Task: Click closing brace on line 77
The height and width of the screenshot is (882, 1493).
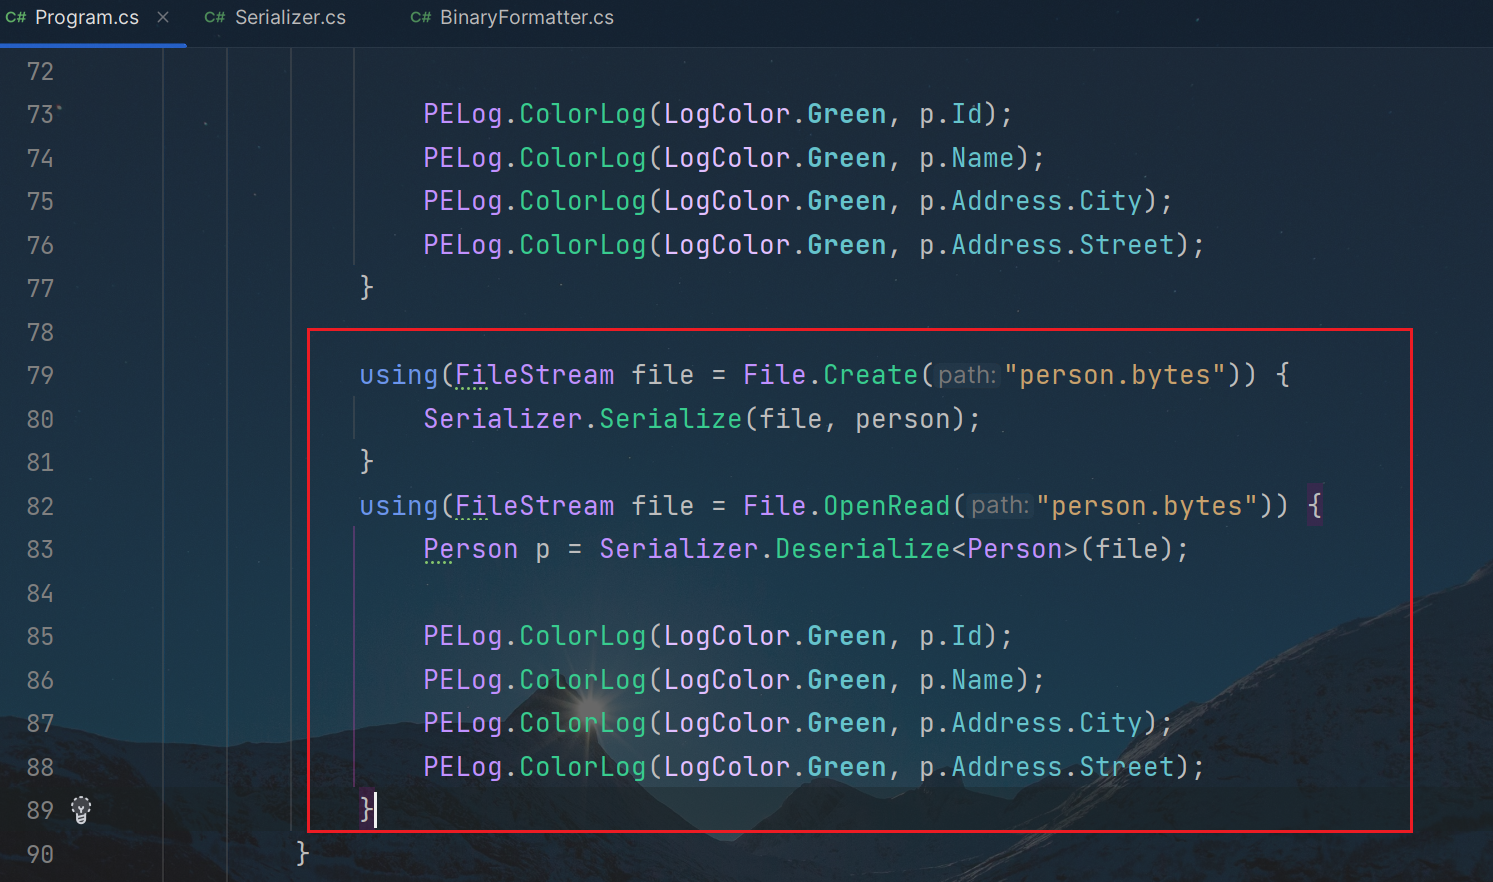Action: [367, 288]
